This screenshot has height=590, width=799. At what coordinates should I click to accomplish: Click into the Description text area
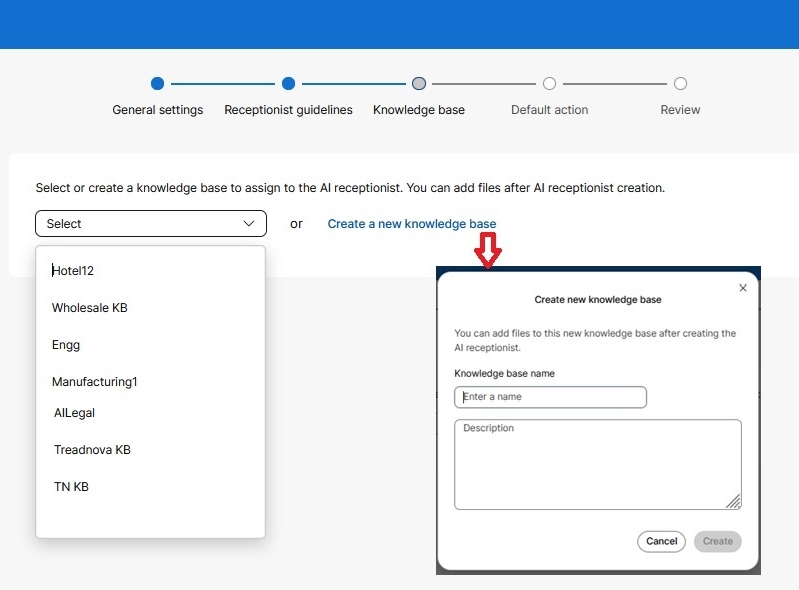(x=598, y=464)
